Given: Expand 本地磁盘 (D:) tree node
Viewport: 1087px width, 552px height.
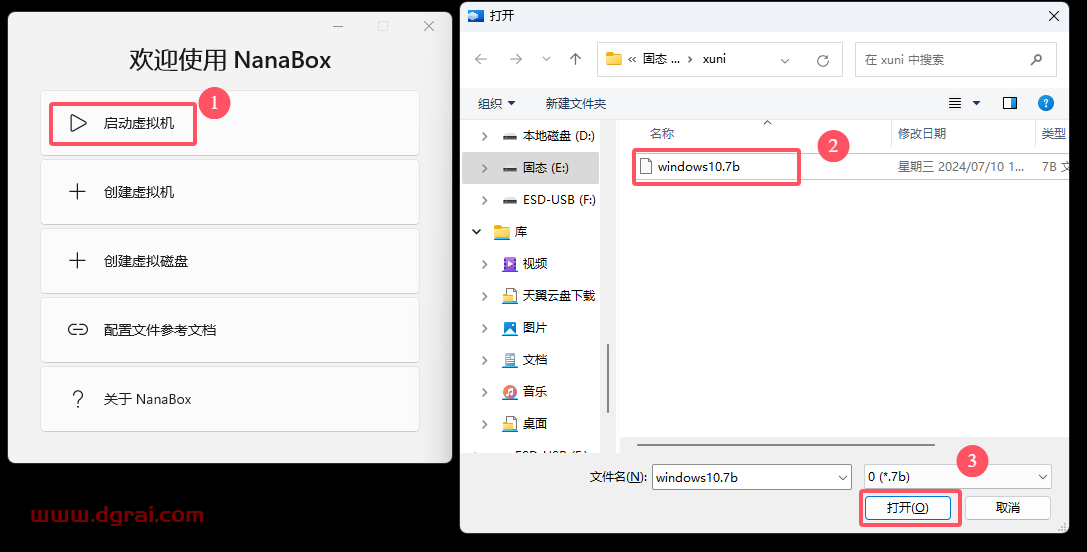Looking at the screenshot, I should (x=484, y=137).
